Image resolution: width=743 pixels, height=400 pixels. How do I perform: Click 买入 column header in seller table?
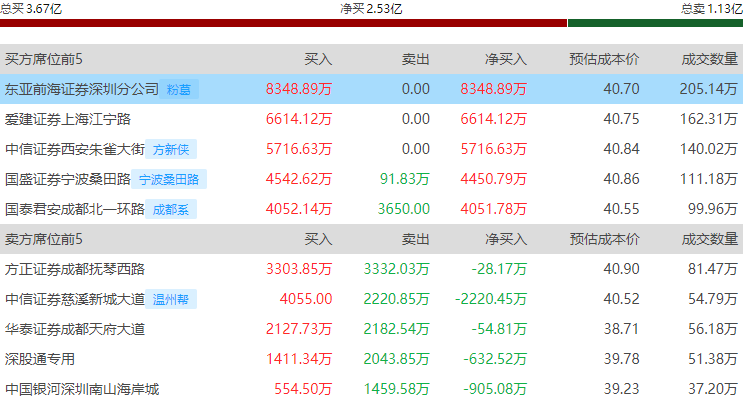(318, 239)
